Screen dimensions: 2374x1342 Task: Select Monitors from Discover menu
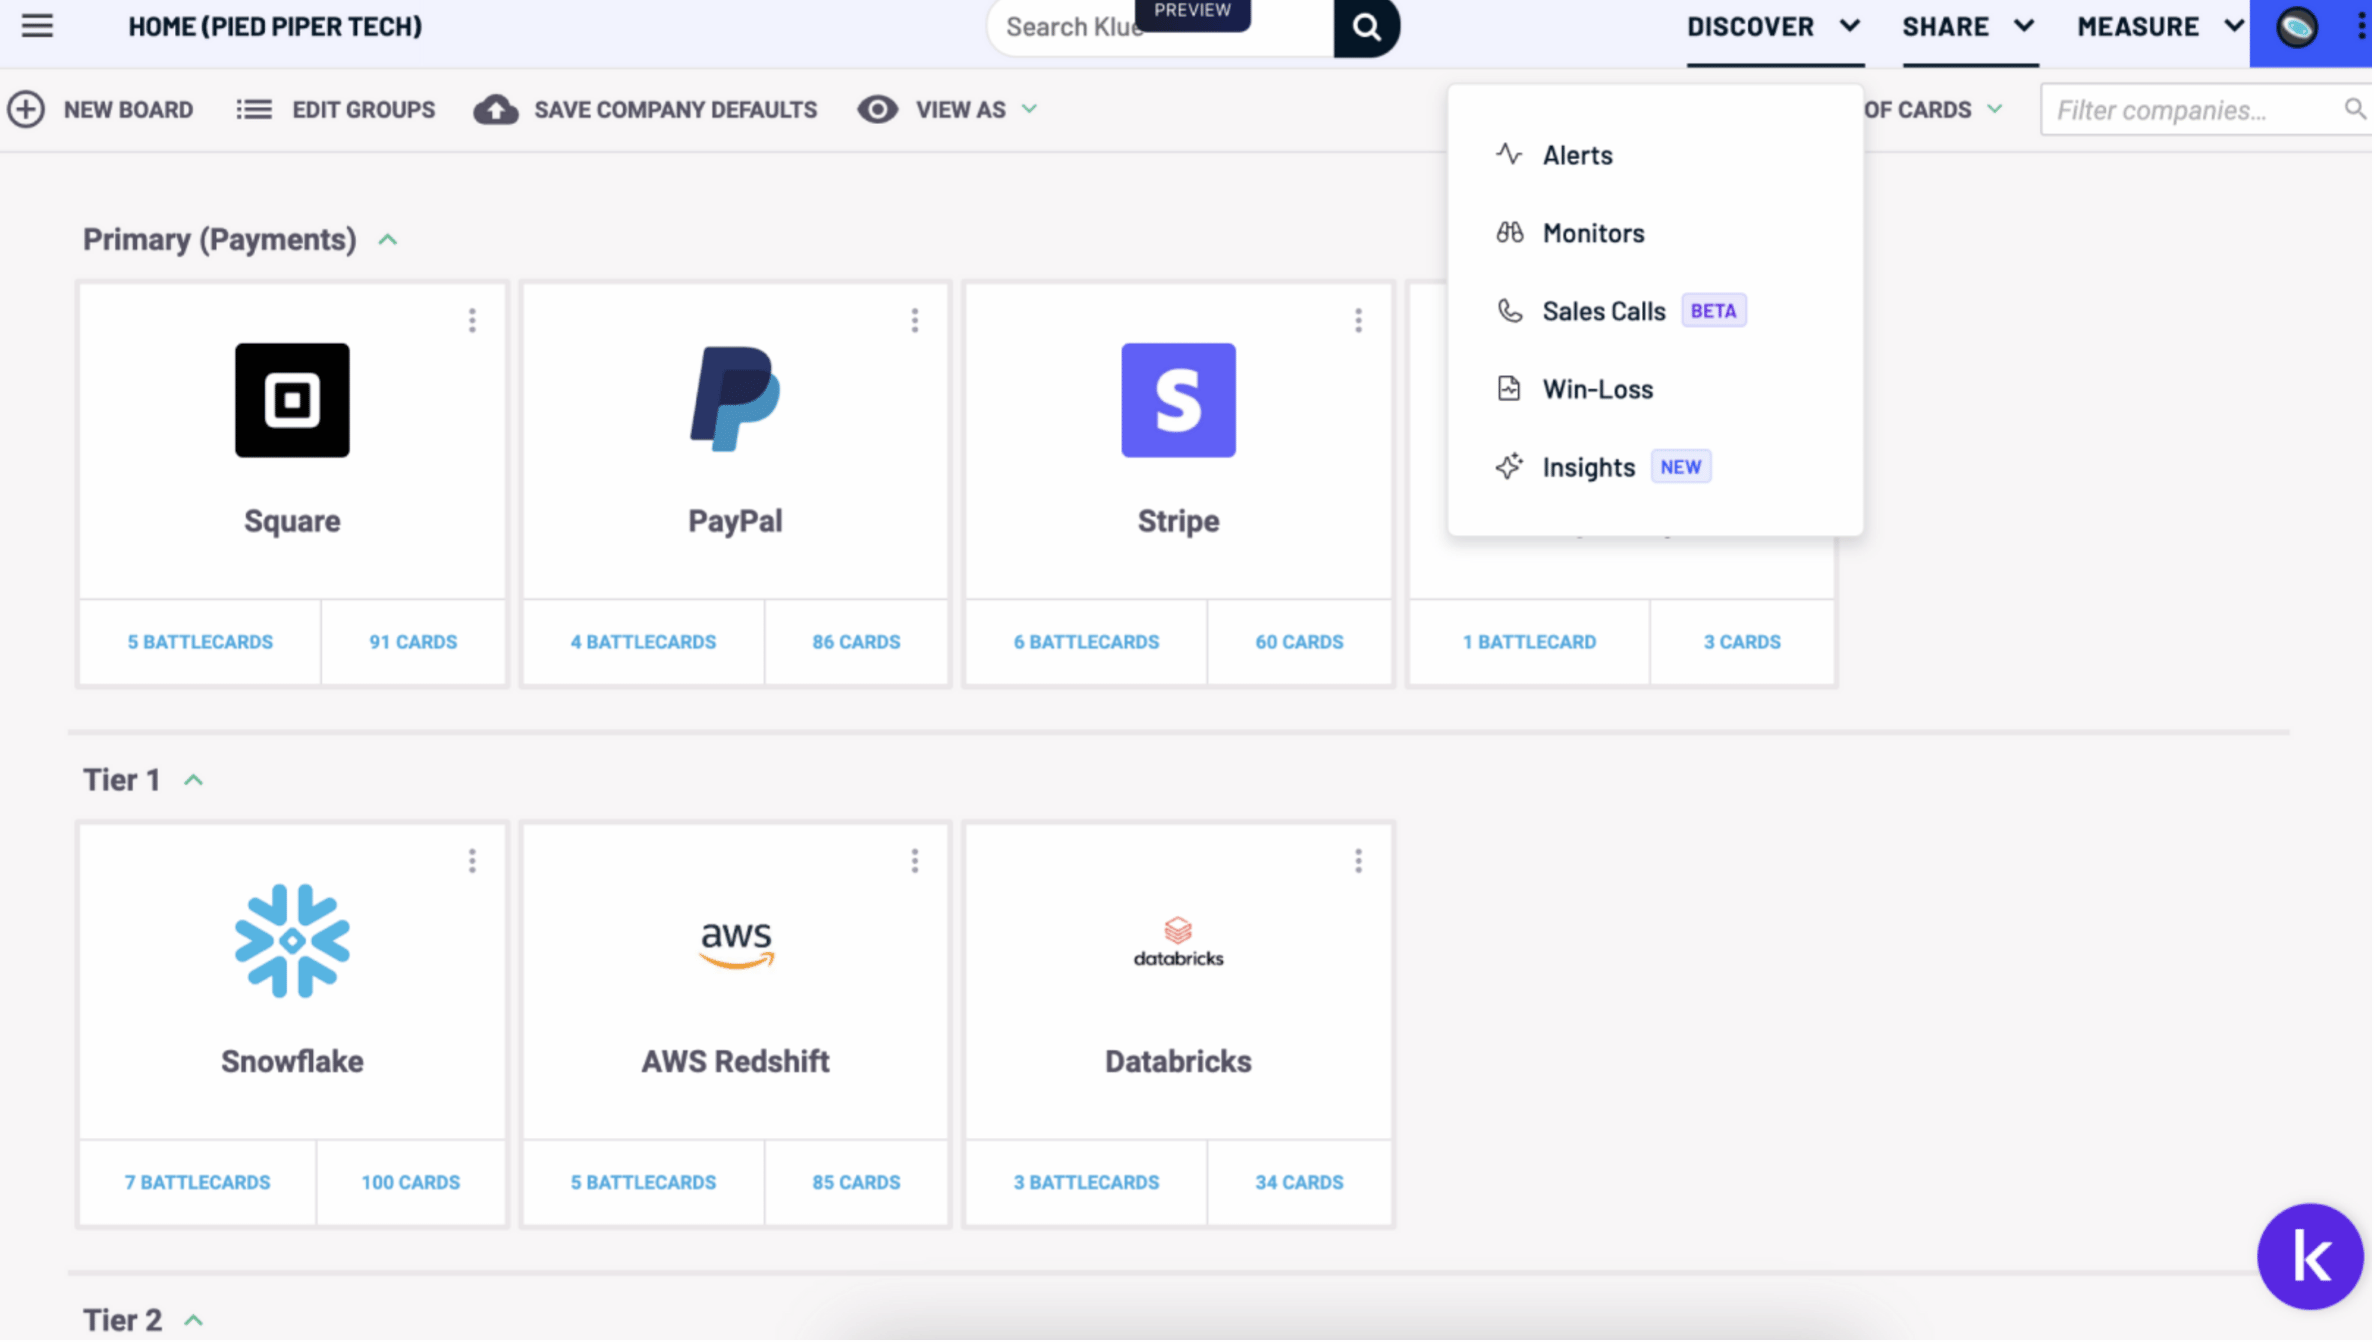tap(1593, 233)
